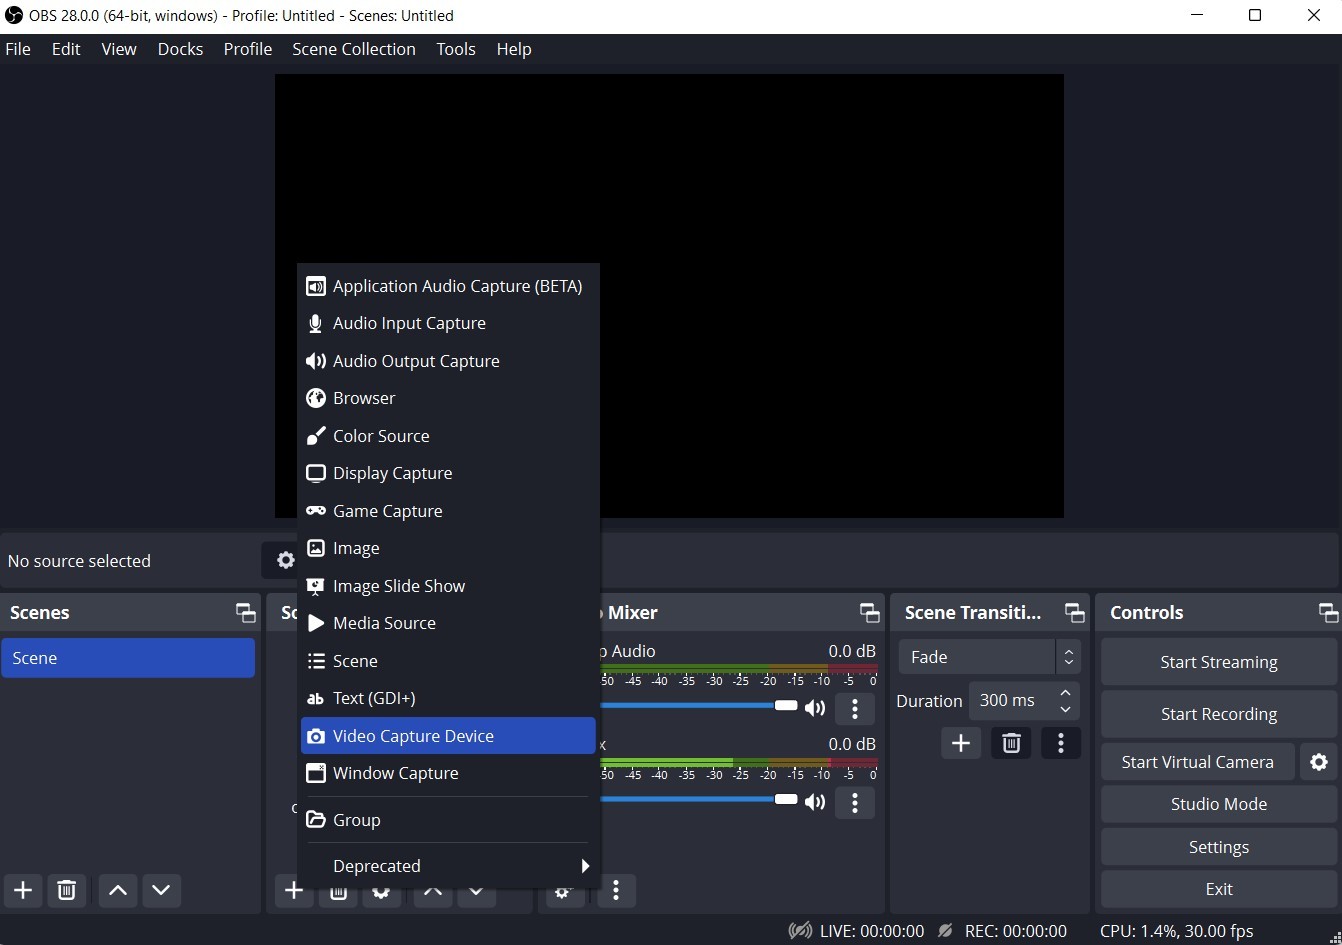Open the Profile menu
This screenshot has width=1342, height=945.
click(x=248, y=49)
